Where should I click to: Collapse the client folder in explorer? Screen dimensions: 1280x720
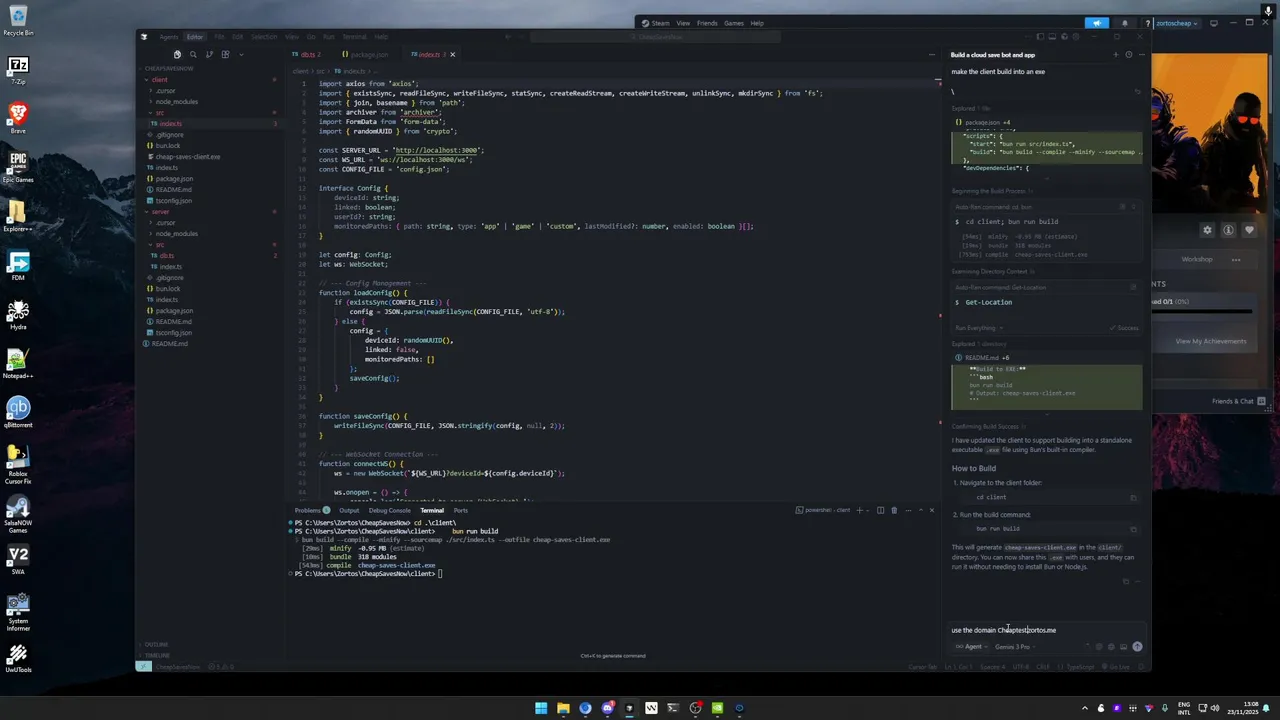(159, 80)
